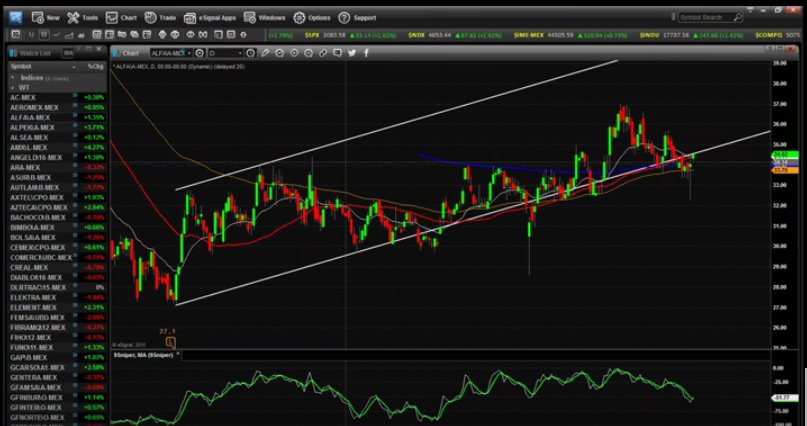The height and width of the screenshot is (426, 807).
Task: Select ALSEA-MEX in the watch list
Action: coord(58,137)
